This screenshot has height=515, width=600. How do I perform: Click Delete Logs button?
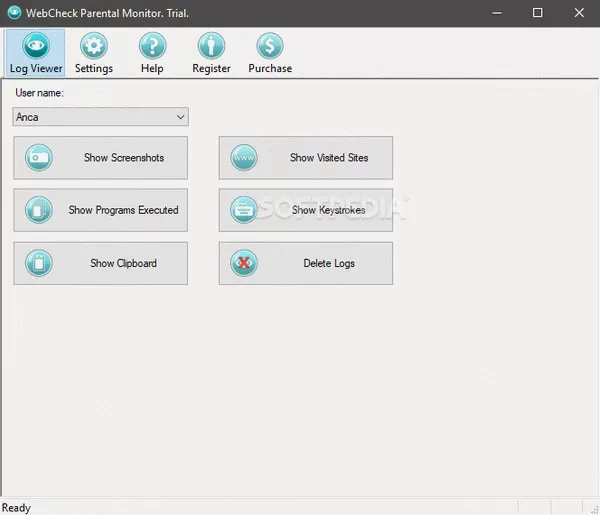coord(306,263)
